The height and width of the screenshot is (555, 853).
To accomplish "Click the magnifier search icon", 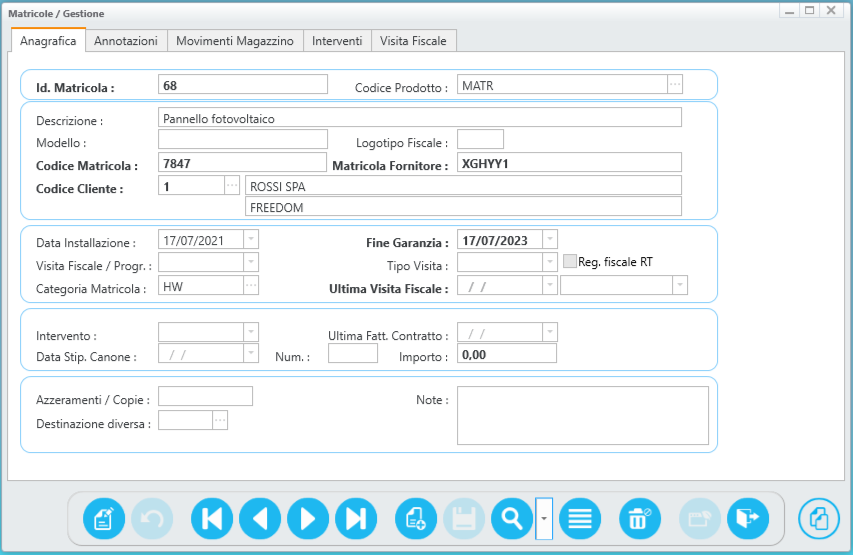I will tap(512, 518).
